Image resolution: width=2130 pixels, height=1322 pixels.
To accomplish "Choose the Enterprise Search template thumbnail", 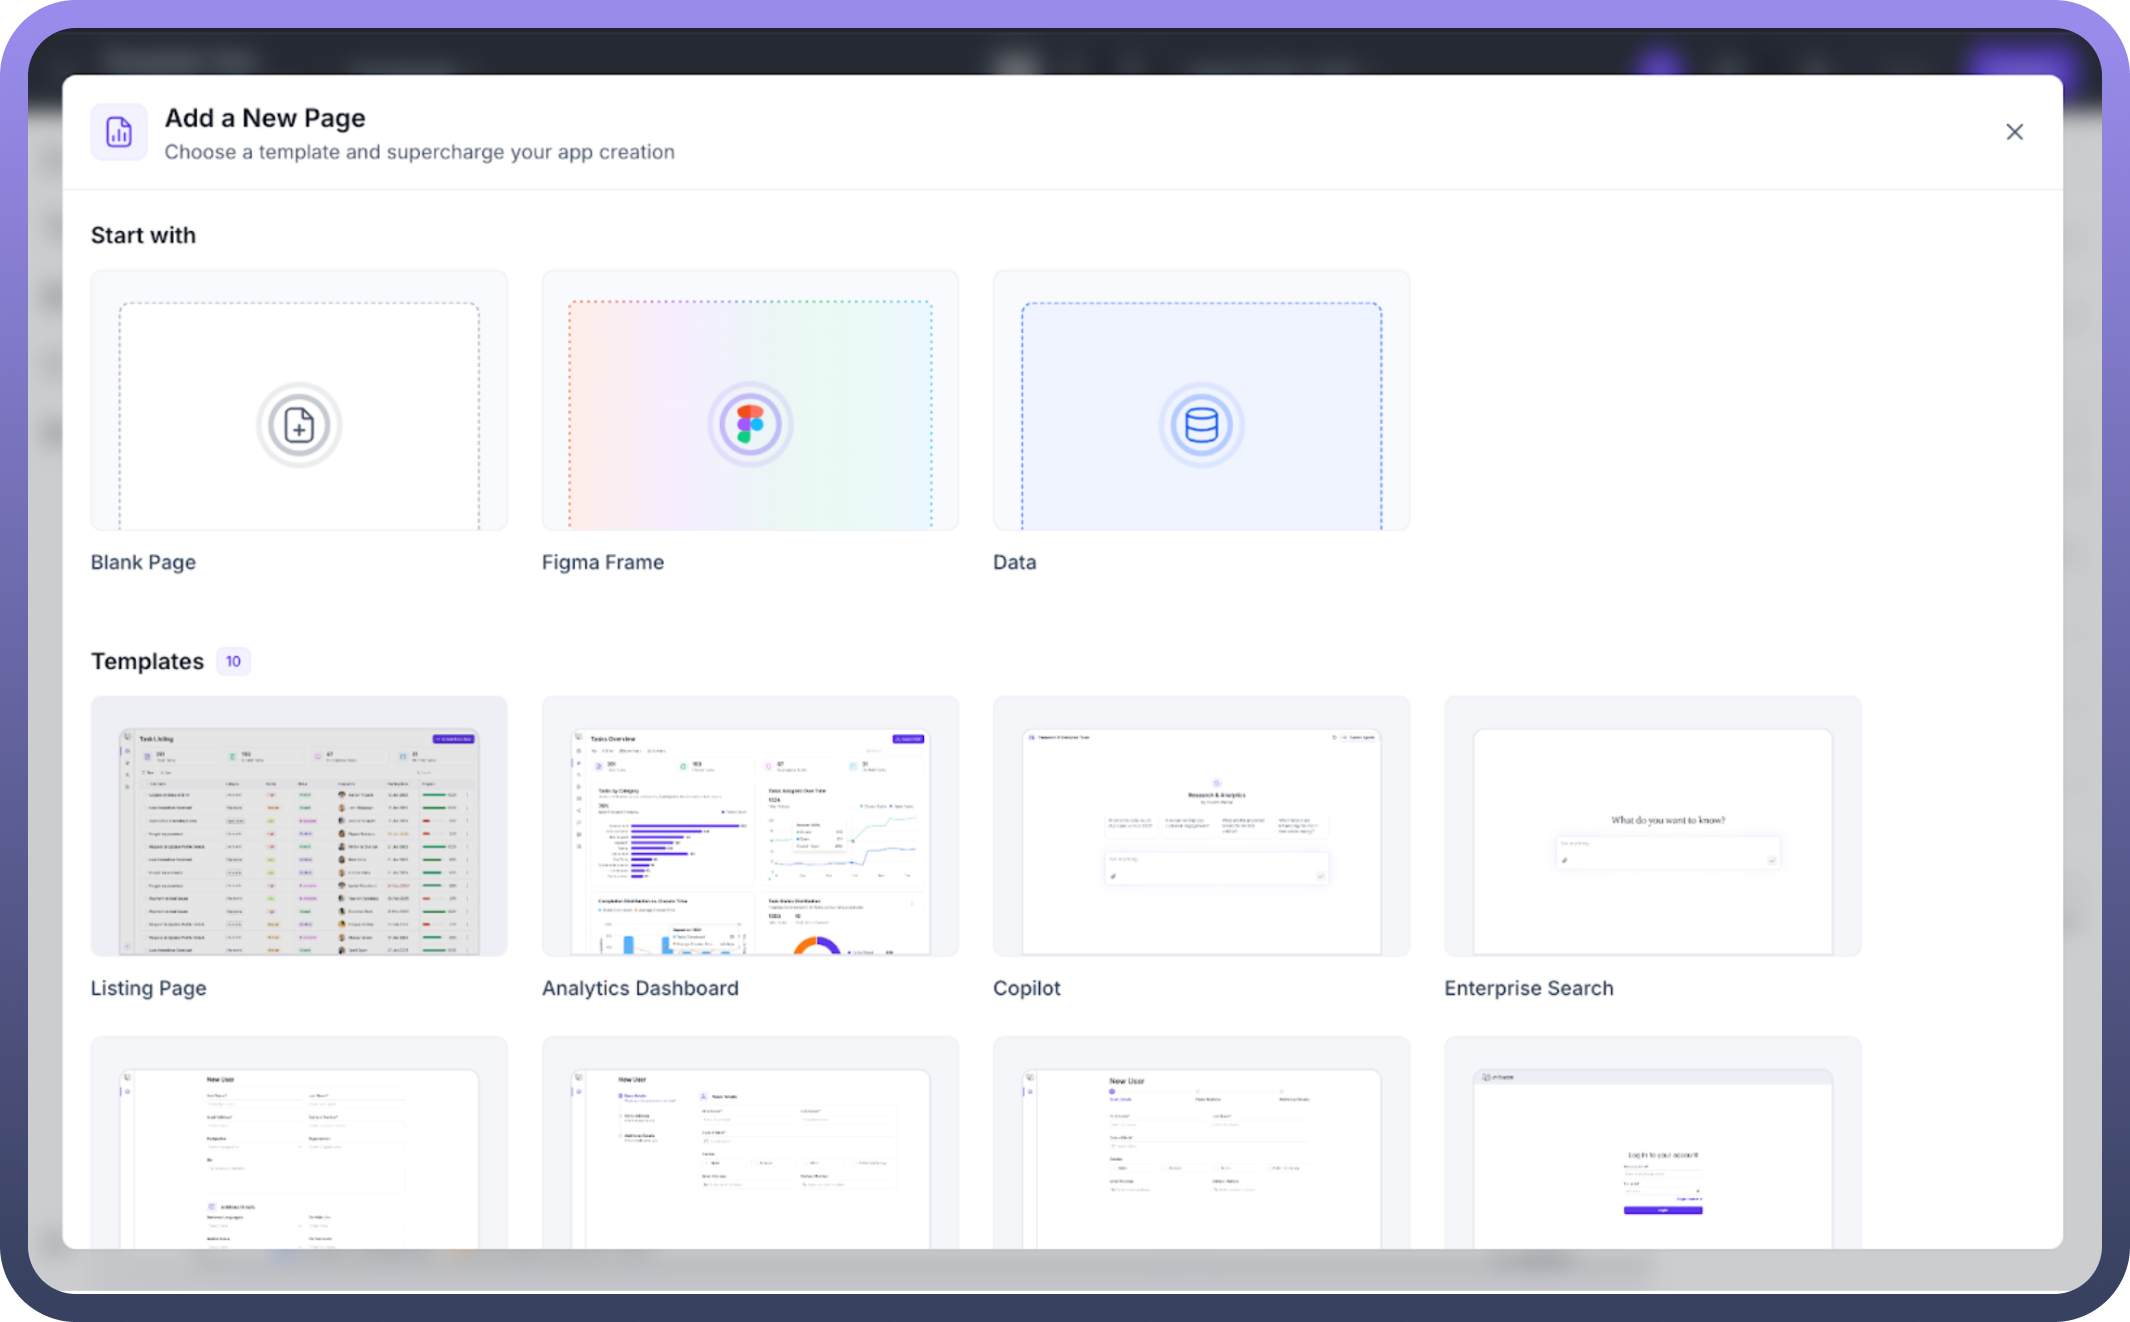I will pos(1652,827).
